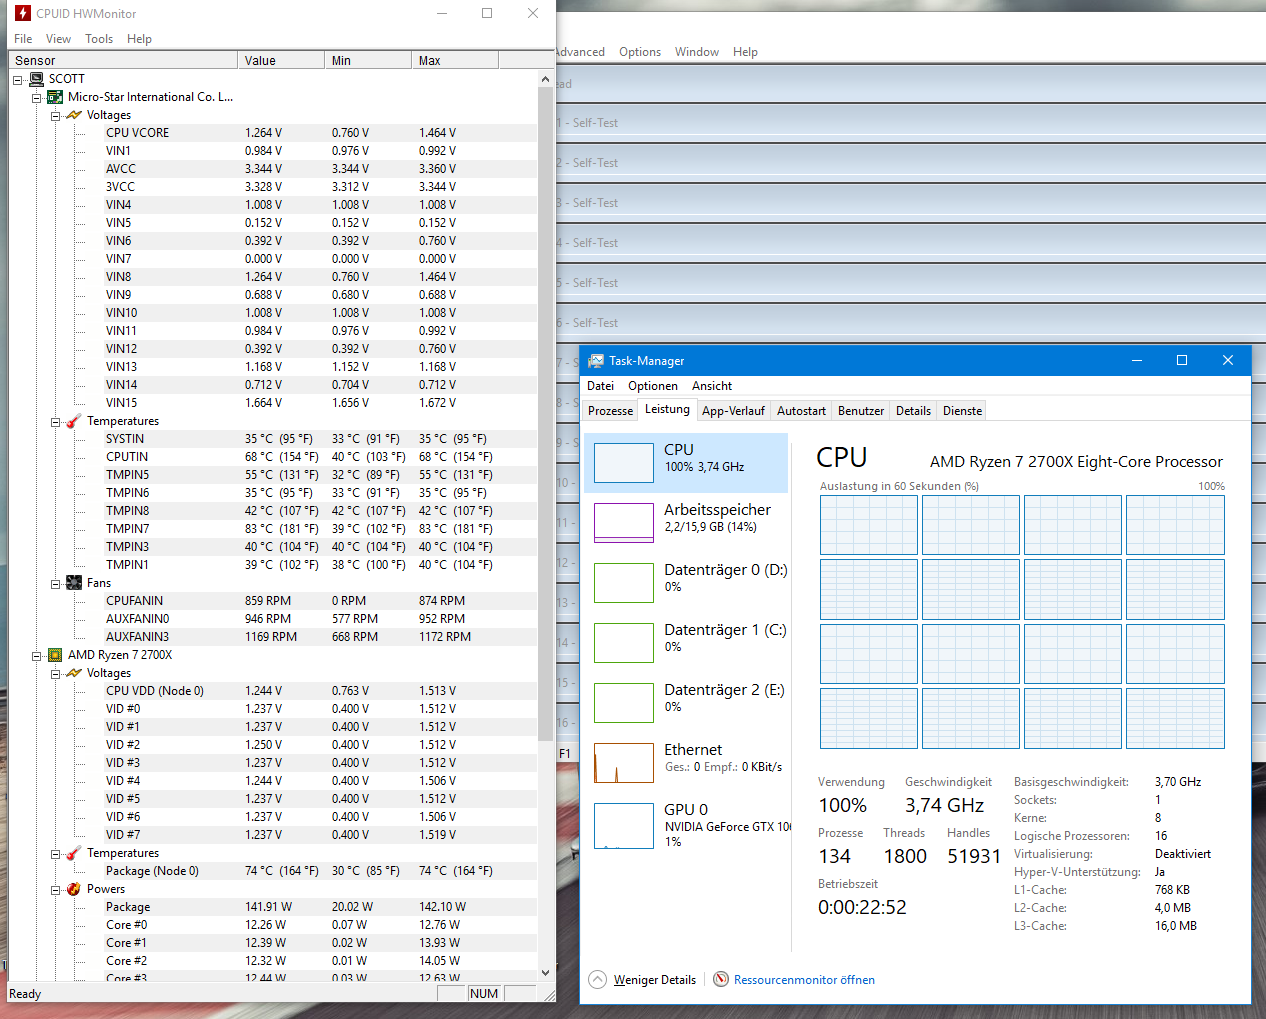The height and width of the screenshot is (1019, 1266).
Task: Collapse the Micro-Star International node
Action: tap(37, 97)
